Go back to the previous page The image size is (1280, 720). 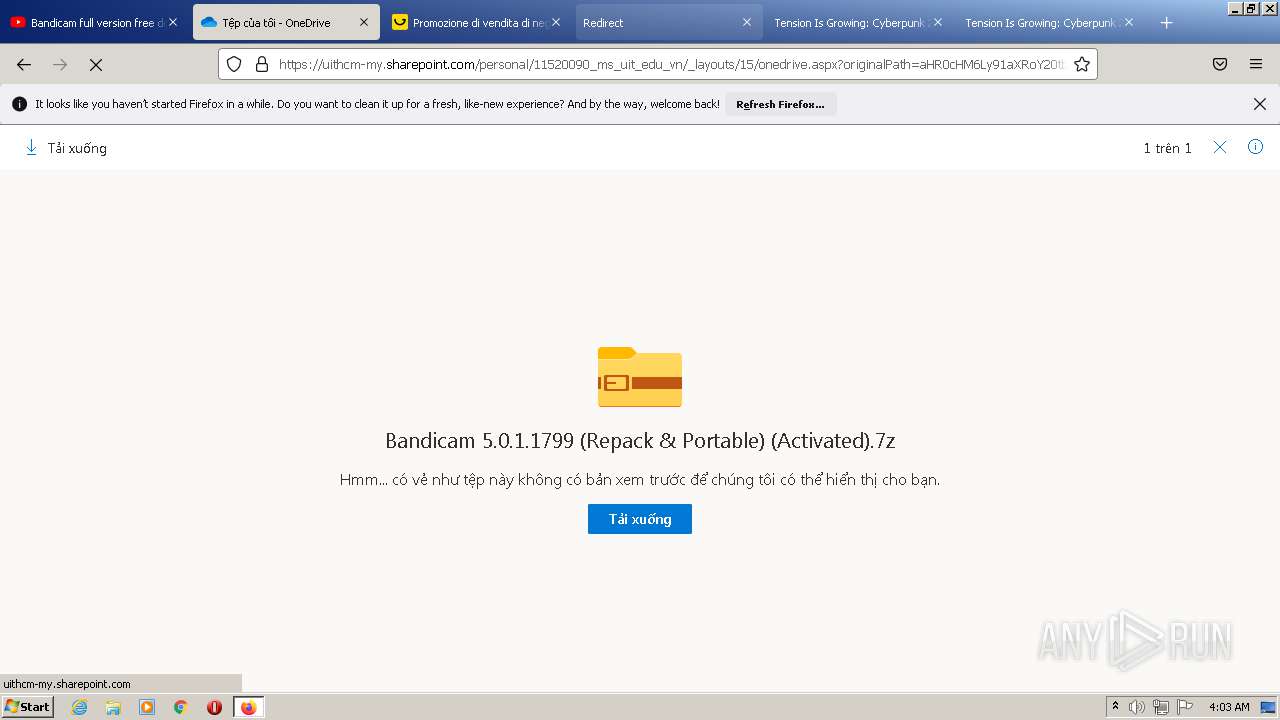pos(24,64)
